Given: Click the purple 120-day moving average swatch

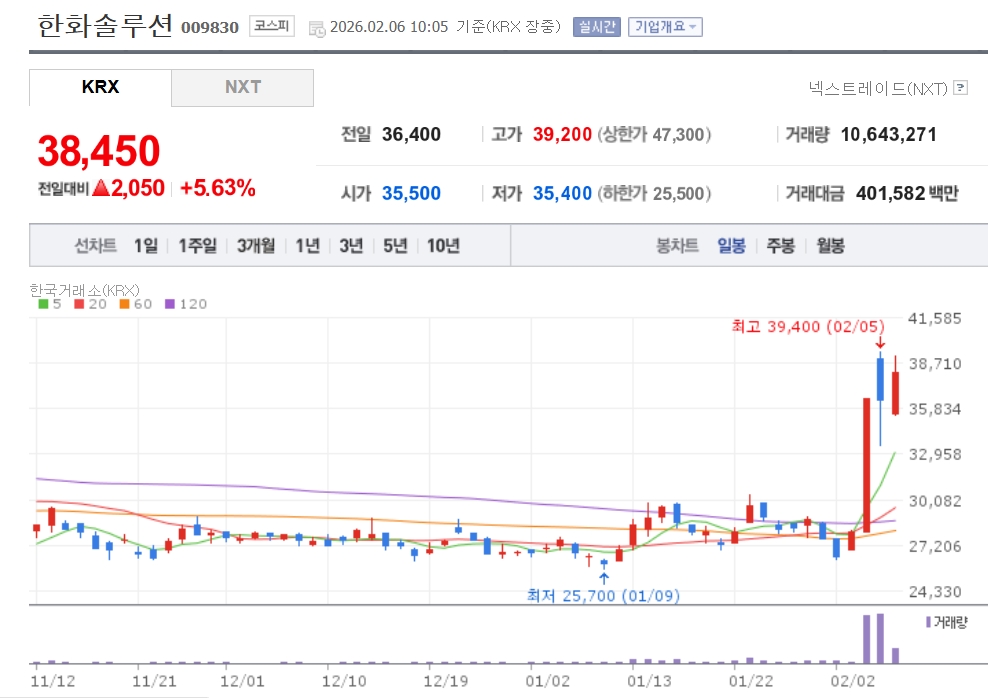Looking at the screenshot, I should click(169, 304).
